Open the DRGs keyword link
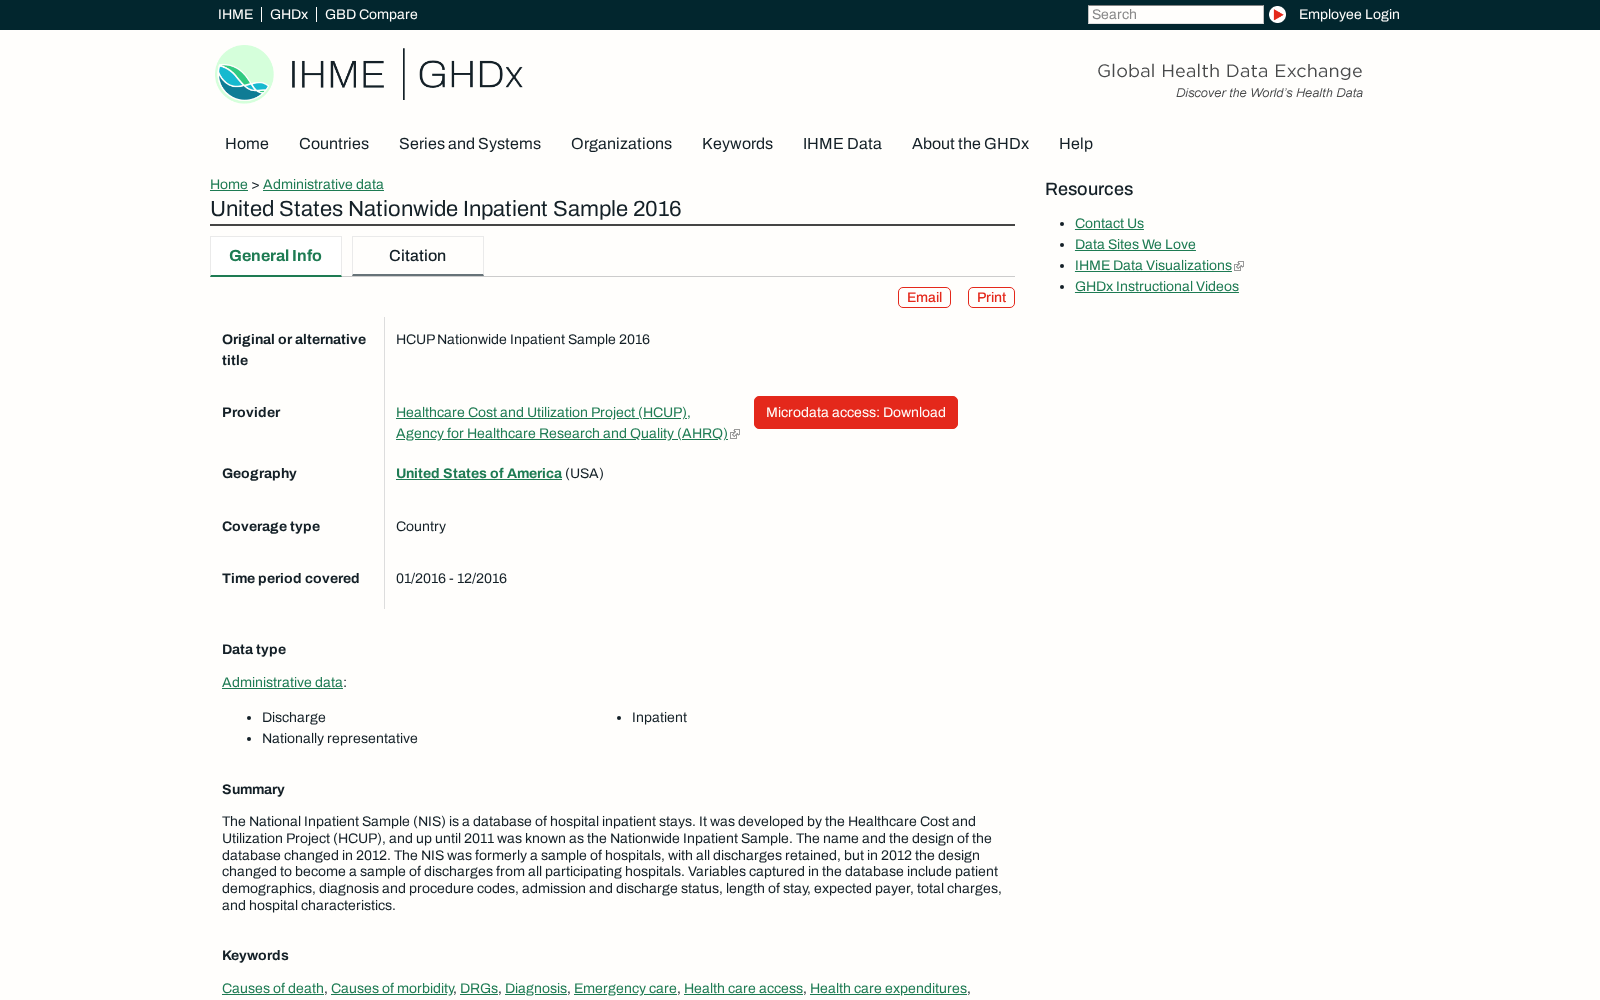 click(479, 988)
